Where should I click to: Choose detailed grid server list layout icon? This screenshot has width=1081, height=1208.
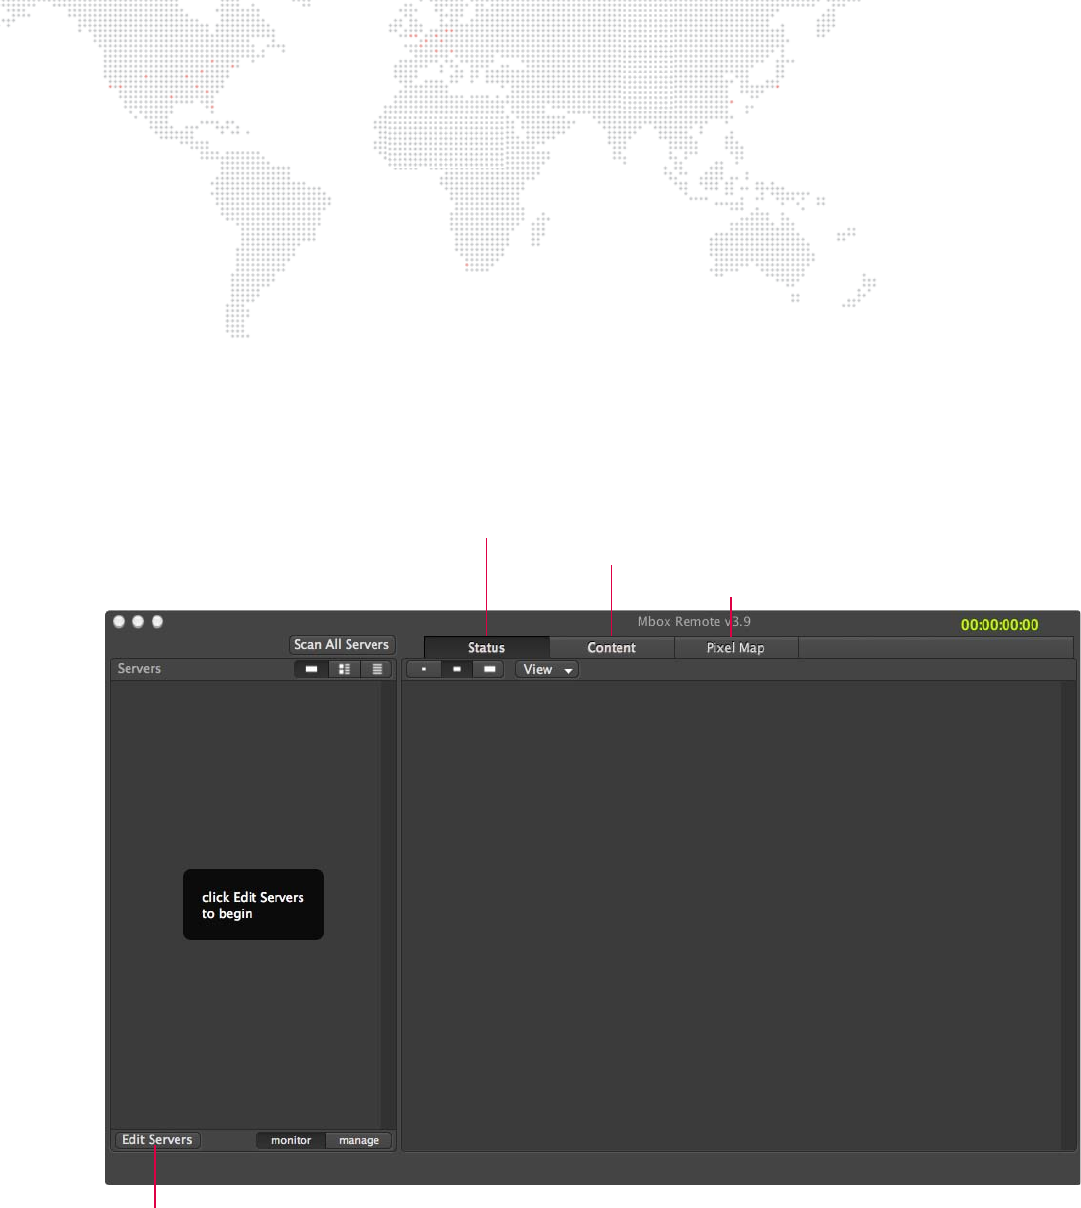point(344,669)
